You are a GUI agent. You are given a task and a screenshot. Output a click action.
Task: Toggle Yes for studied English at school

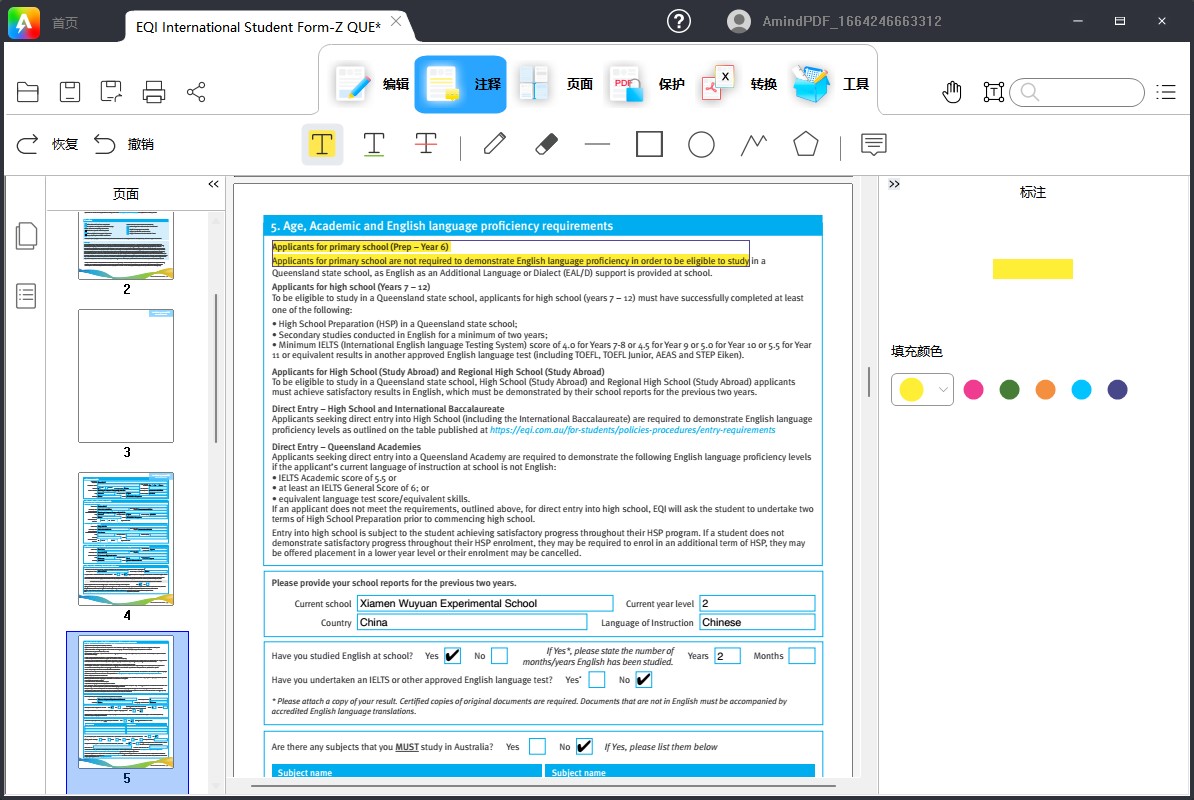pyautogui.click(x=452, y=655)
